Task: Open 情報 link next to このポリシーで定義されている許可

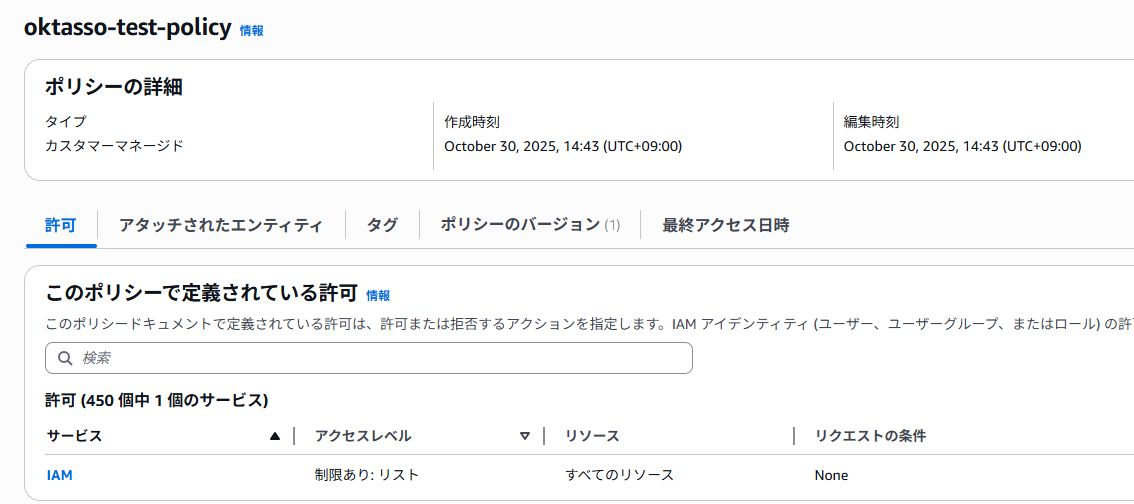Action: (x=378, y=295)
